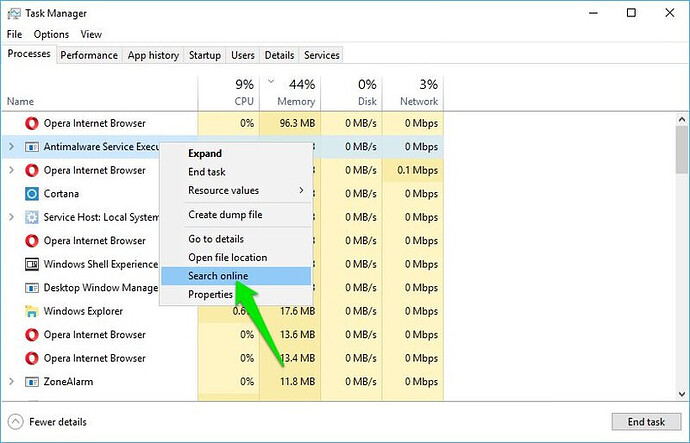Expand the Opera row showing 0.1 Mbps
690x443 pixels.
(x=12, y=170)
